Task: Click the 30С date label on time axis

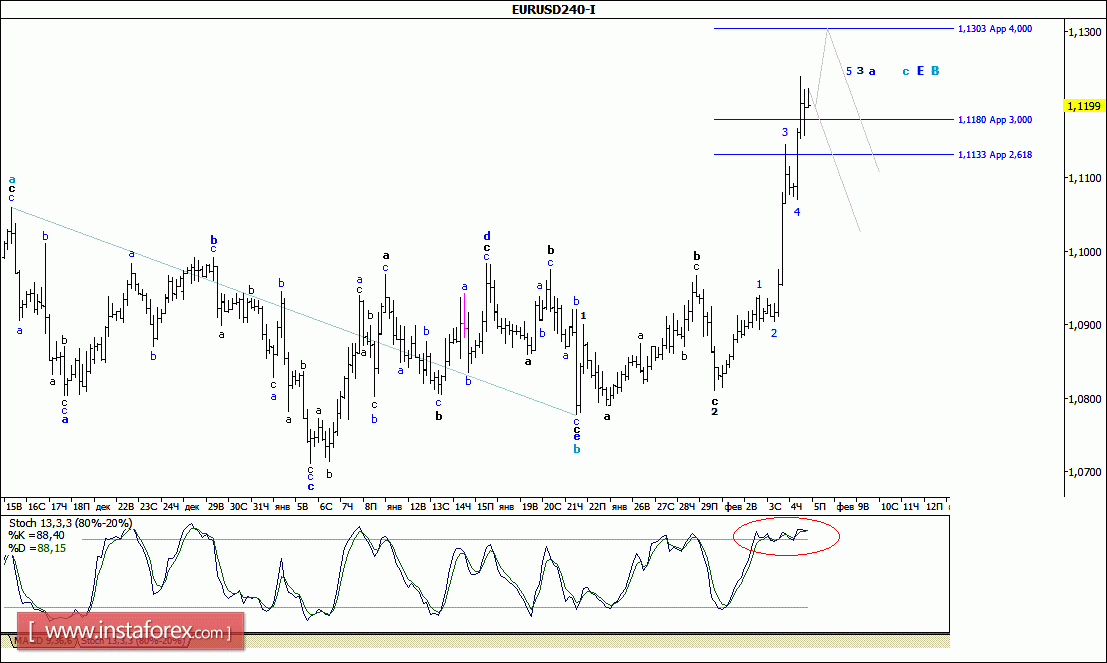Action: click(x=239, y=506)
